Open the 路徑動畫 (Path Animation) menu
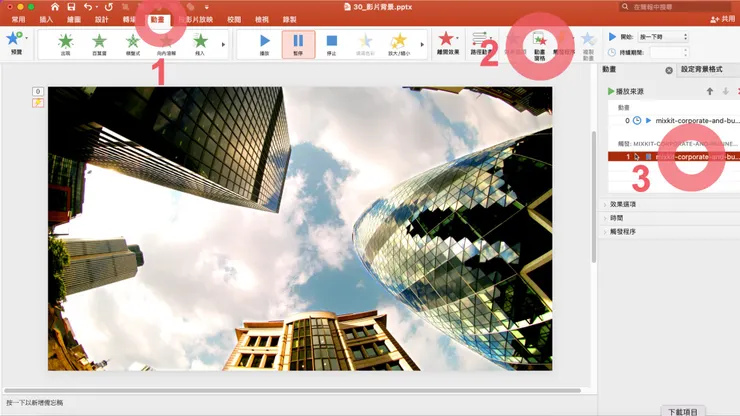Image resolution: width=740 pixels, height=416 pixels. tap(481, 43)
